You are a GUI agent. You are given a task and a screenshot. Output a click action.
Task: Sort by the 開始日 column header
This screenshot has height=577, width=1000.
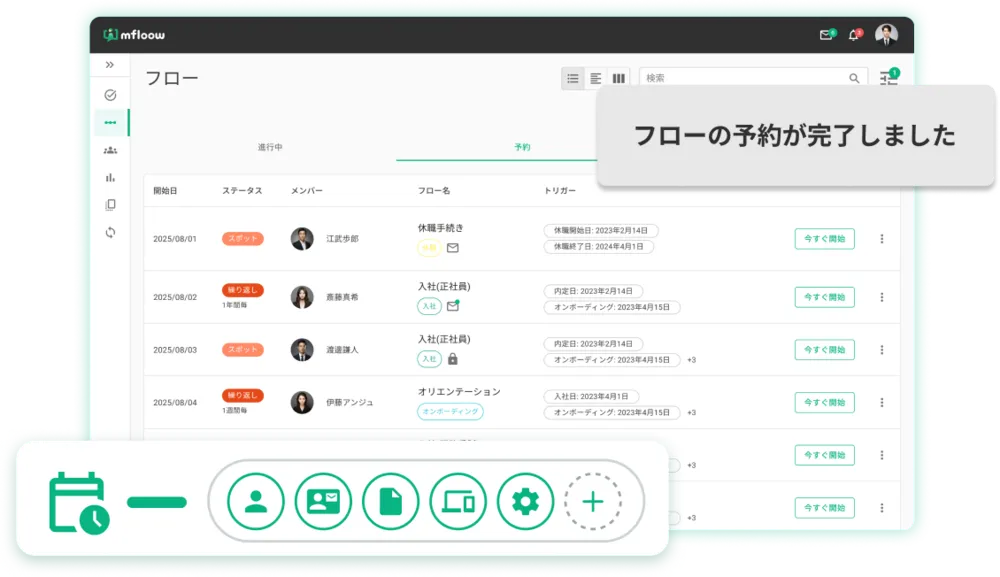click(165, 191)
